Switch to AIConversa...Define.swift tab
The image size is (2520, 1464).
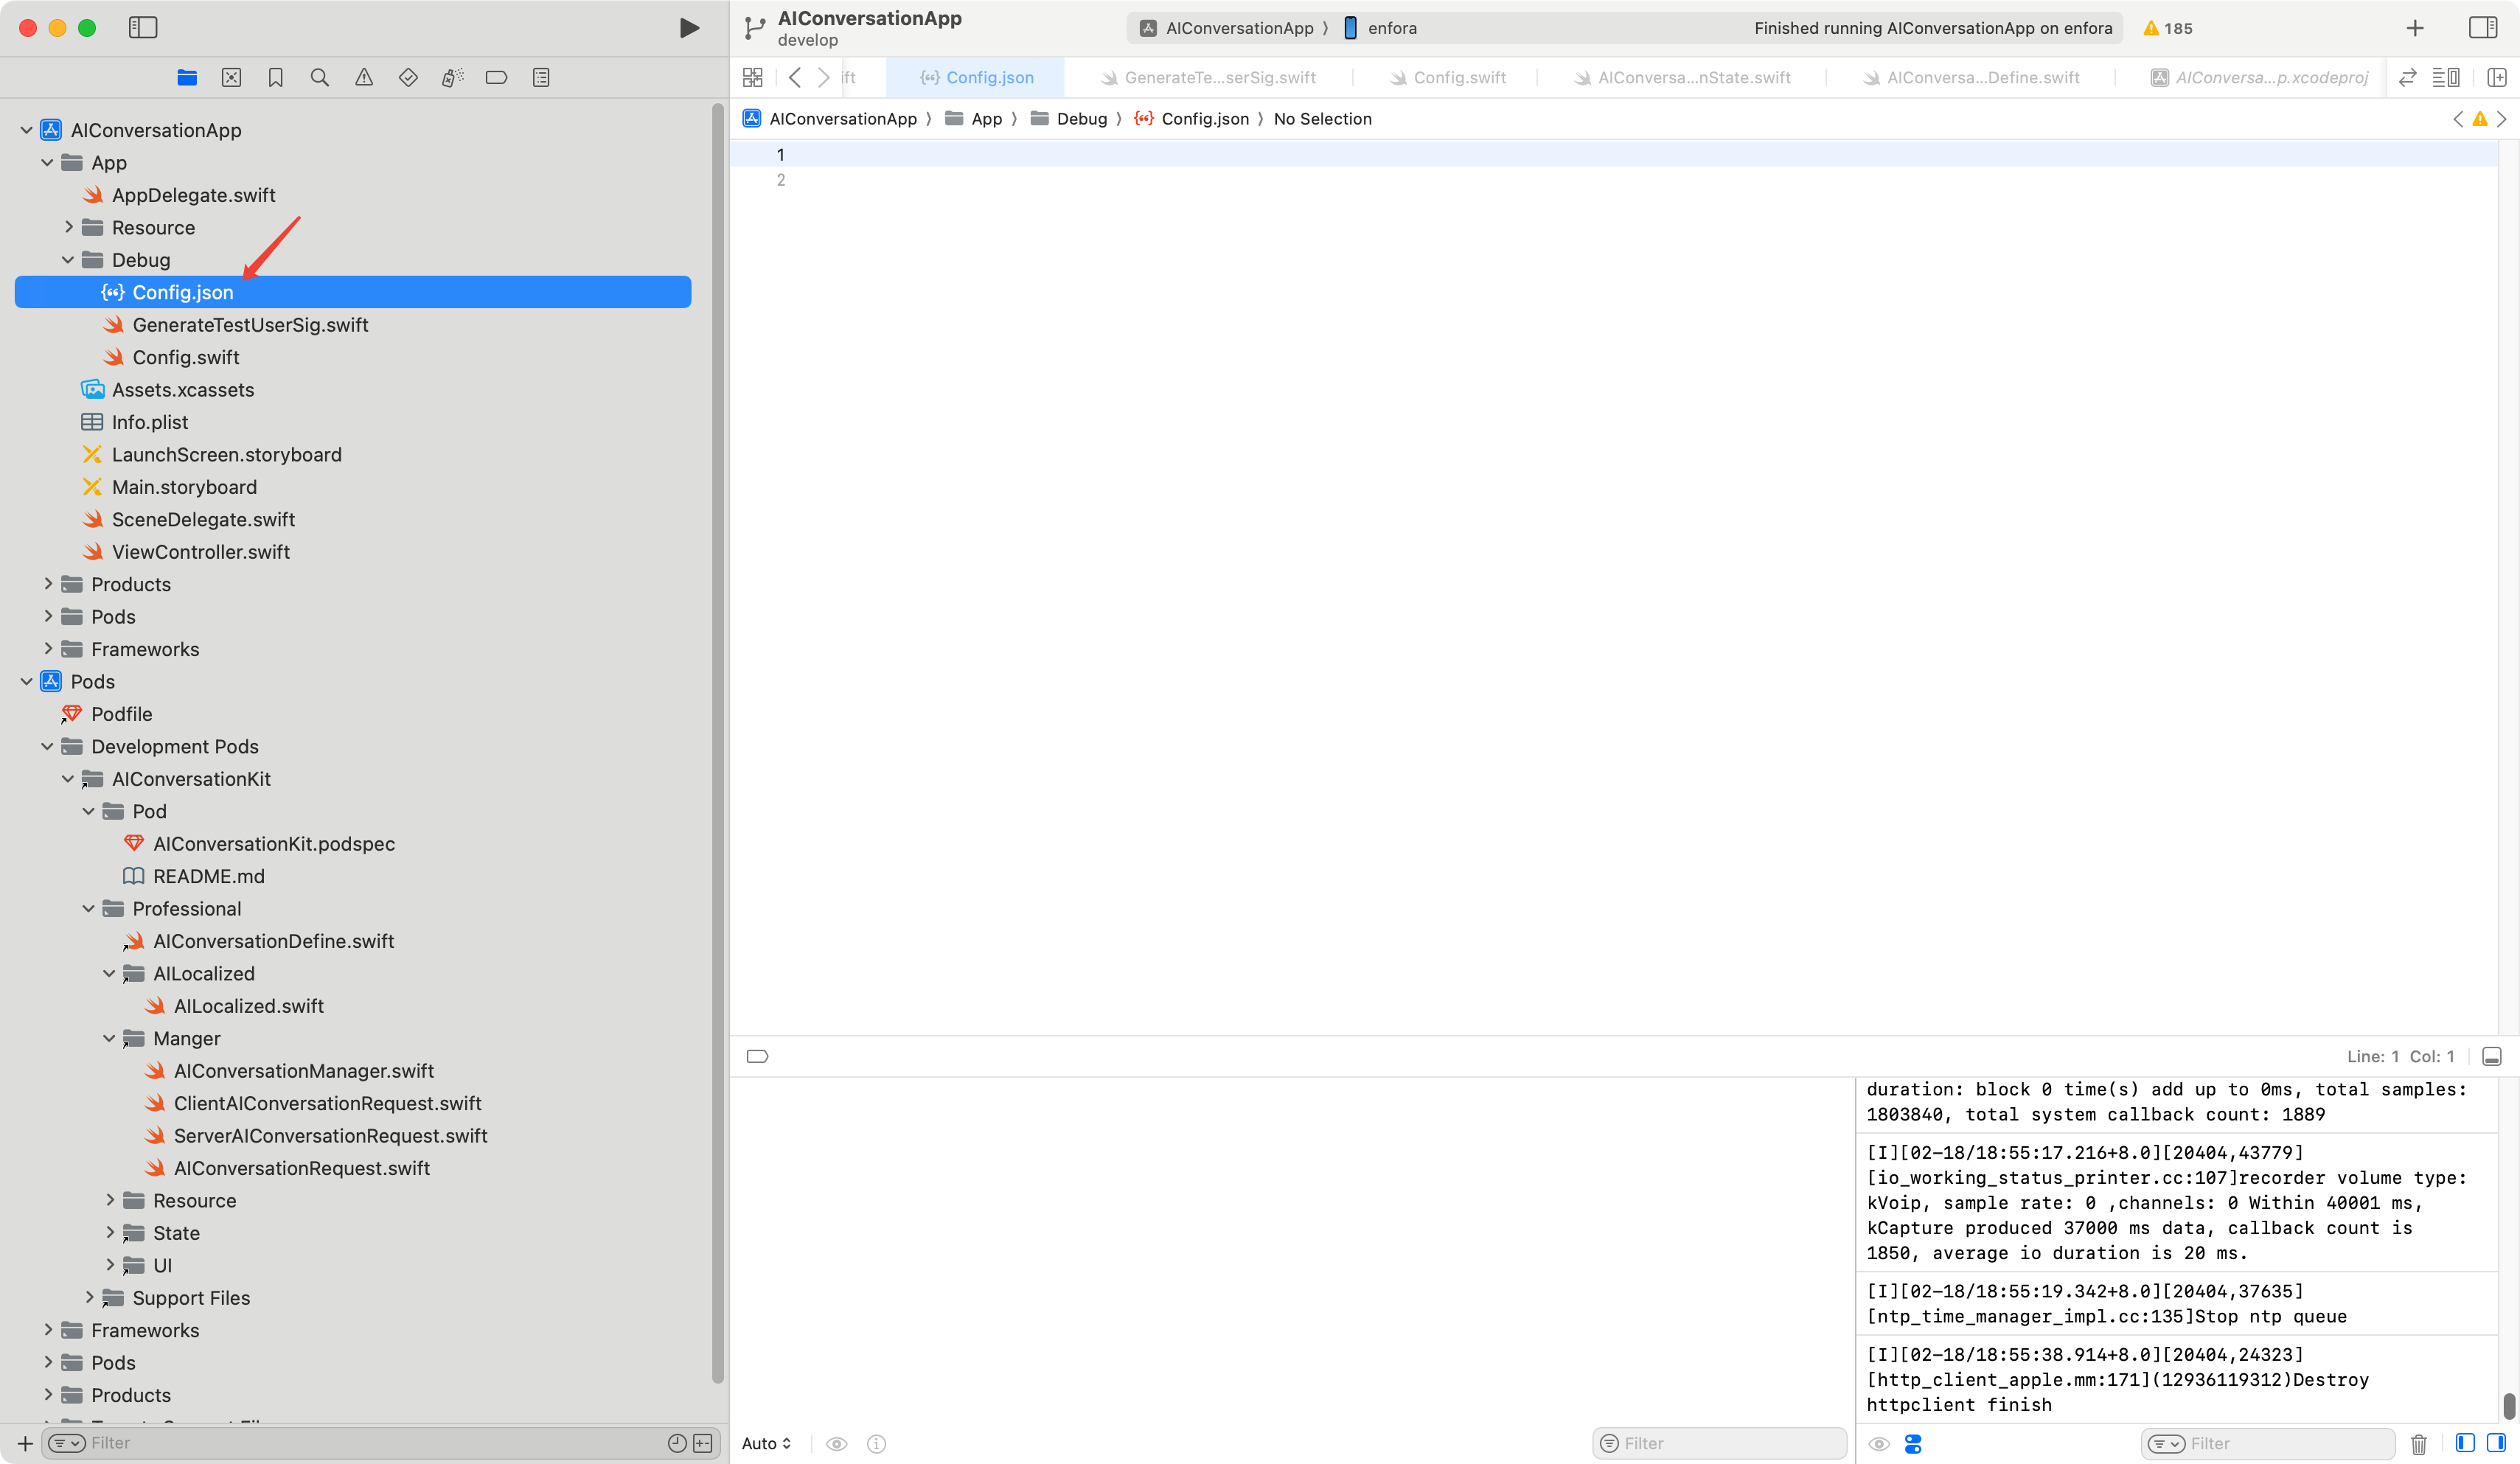(1971, 77)
